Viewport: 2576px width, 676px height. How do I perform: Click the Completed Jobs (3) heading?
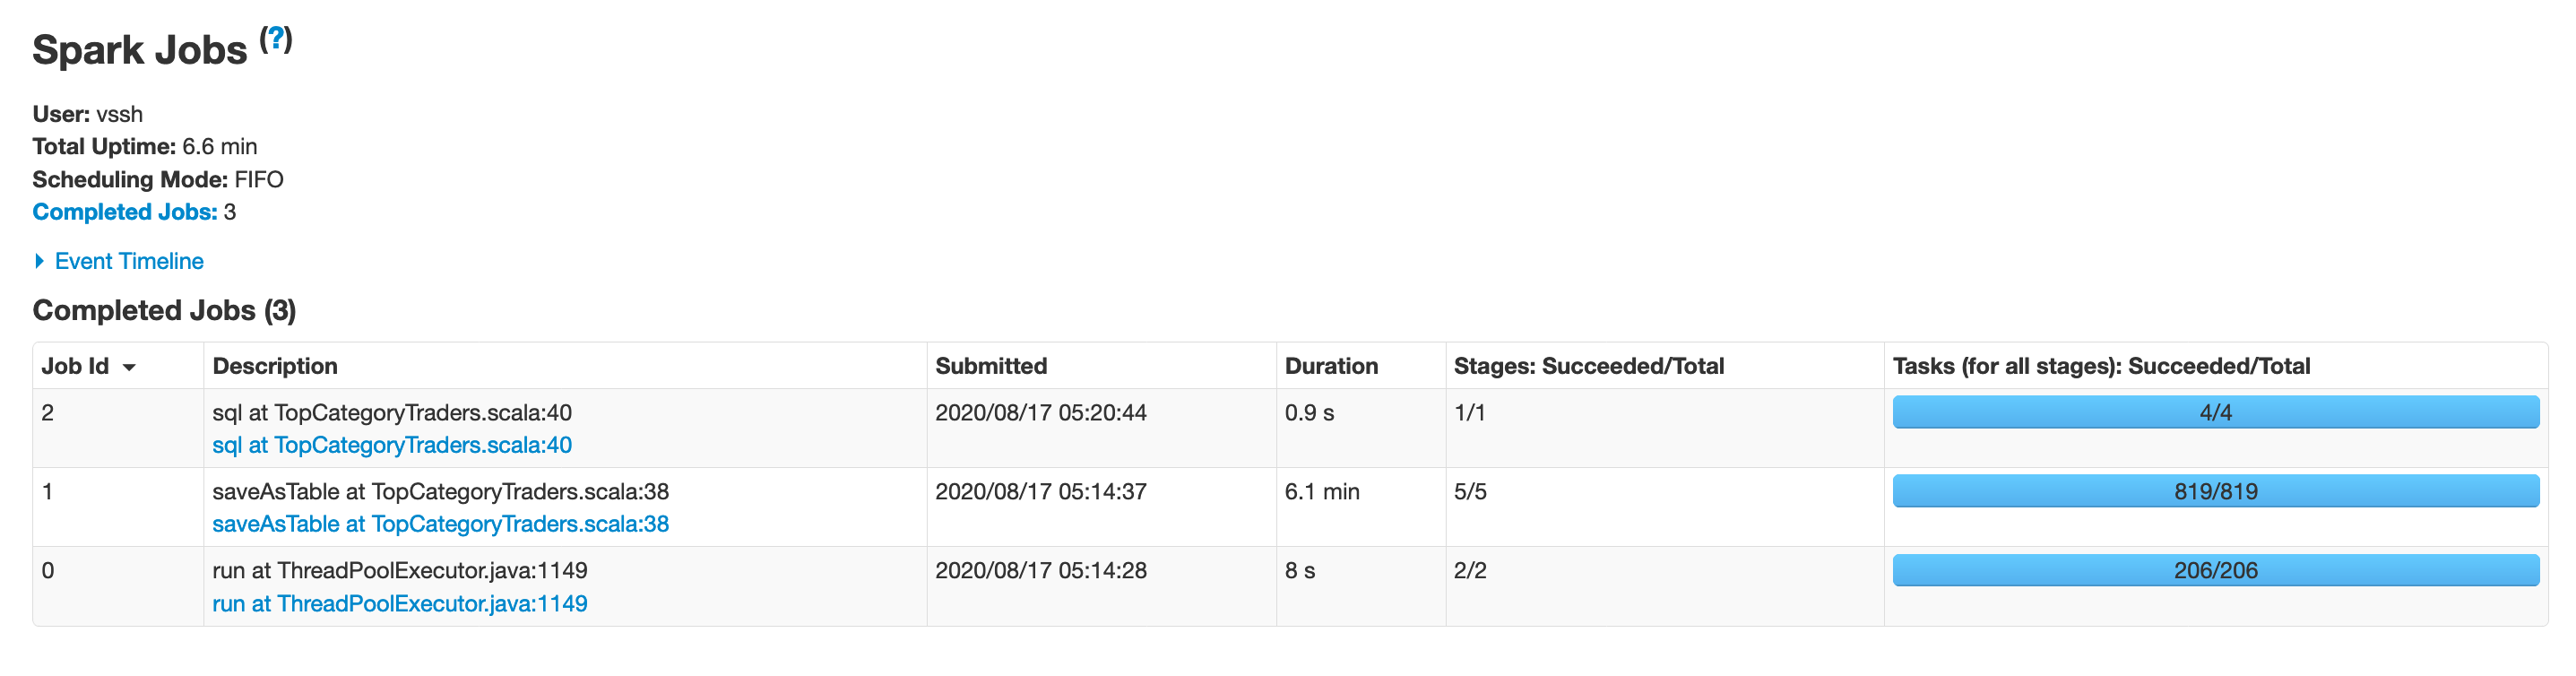[x=164, y=310]
